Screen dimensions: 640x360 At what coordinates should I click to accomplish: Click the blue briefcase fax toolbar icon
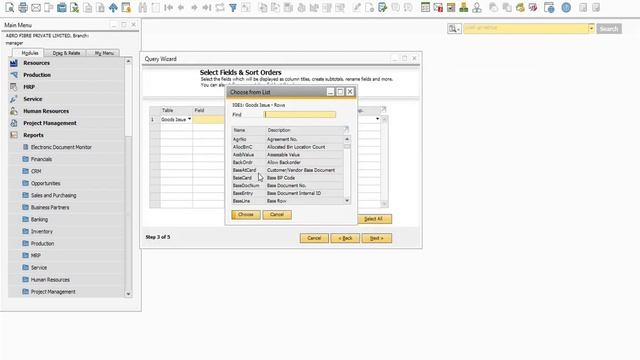click(x=62, y=7)
